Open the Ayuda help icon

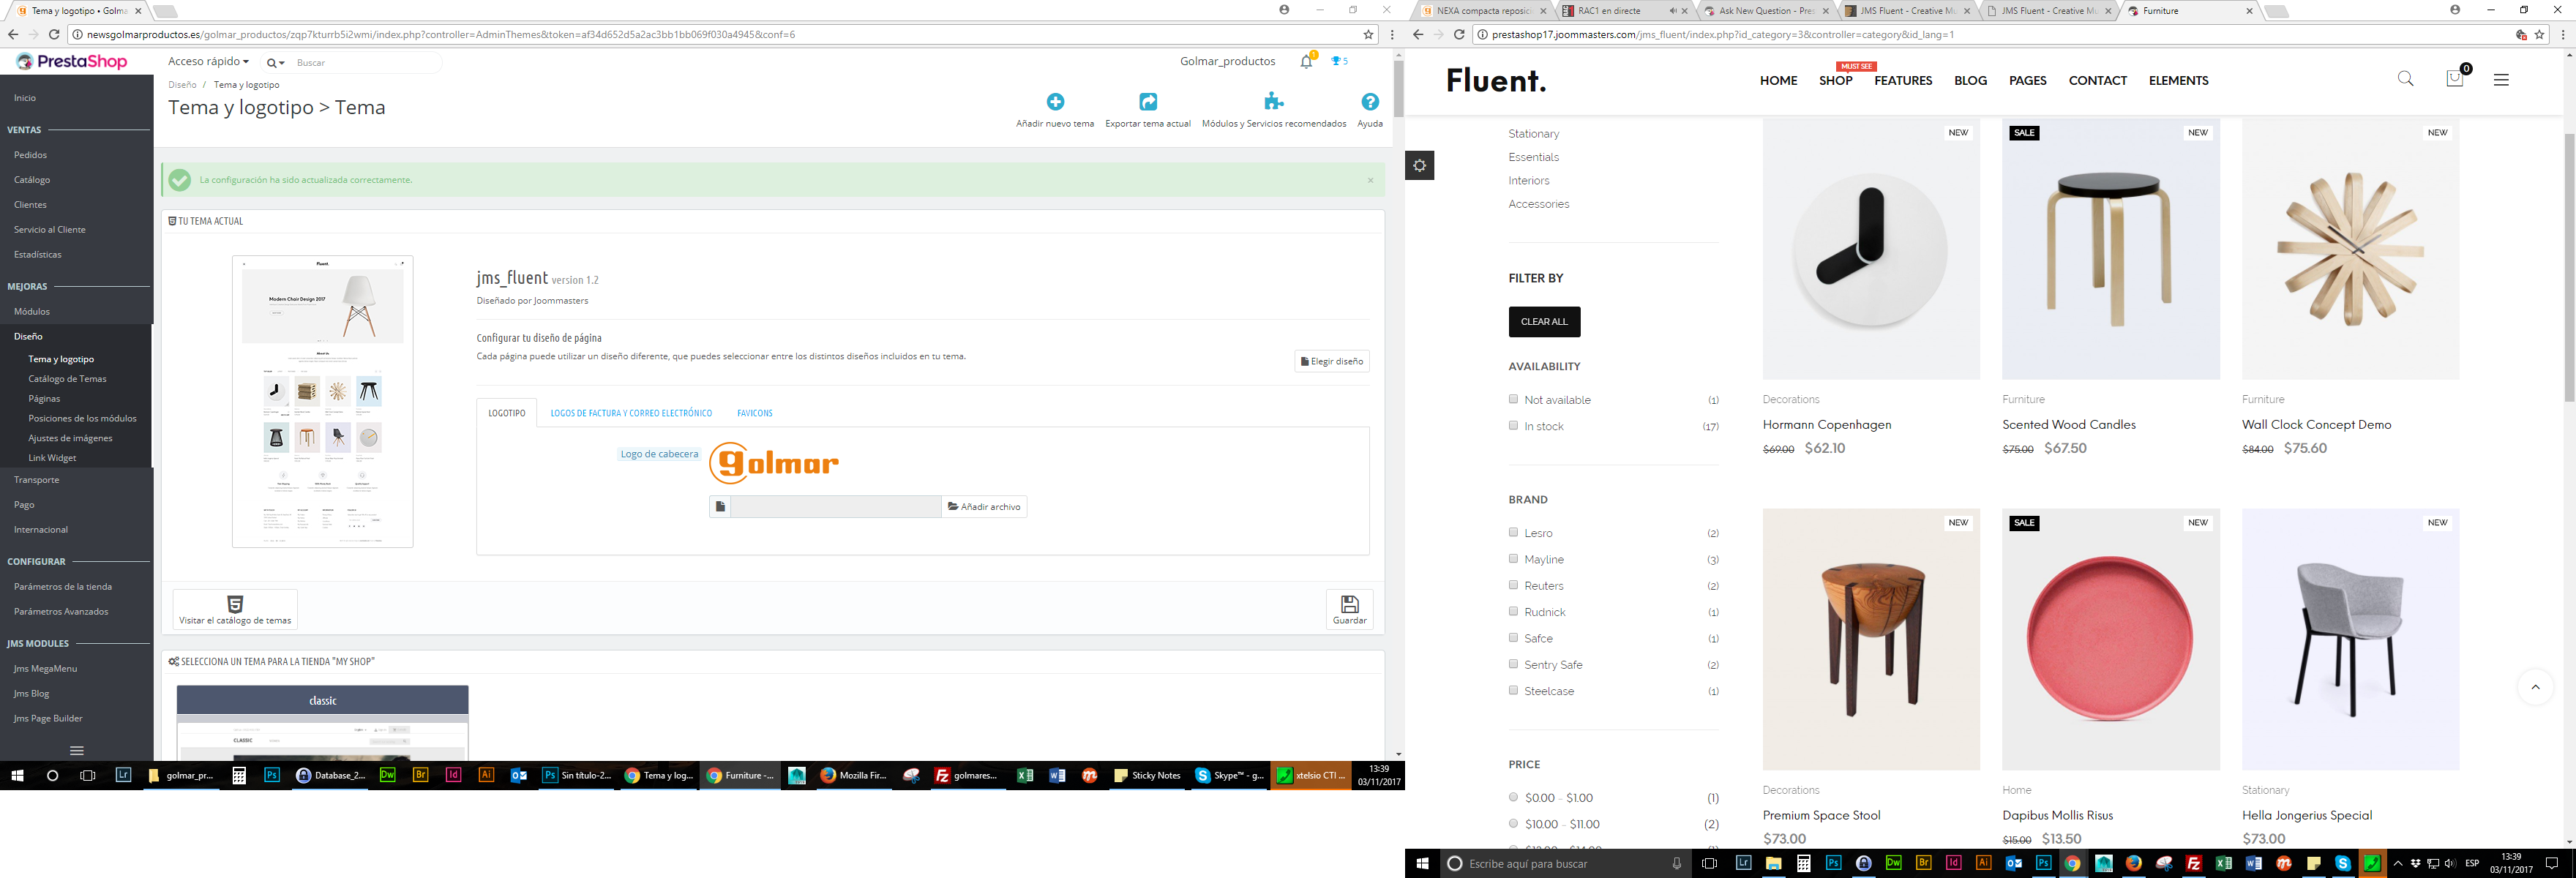[1369, 102]
